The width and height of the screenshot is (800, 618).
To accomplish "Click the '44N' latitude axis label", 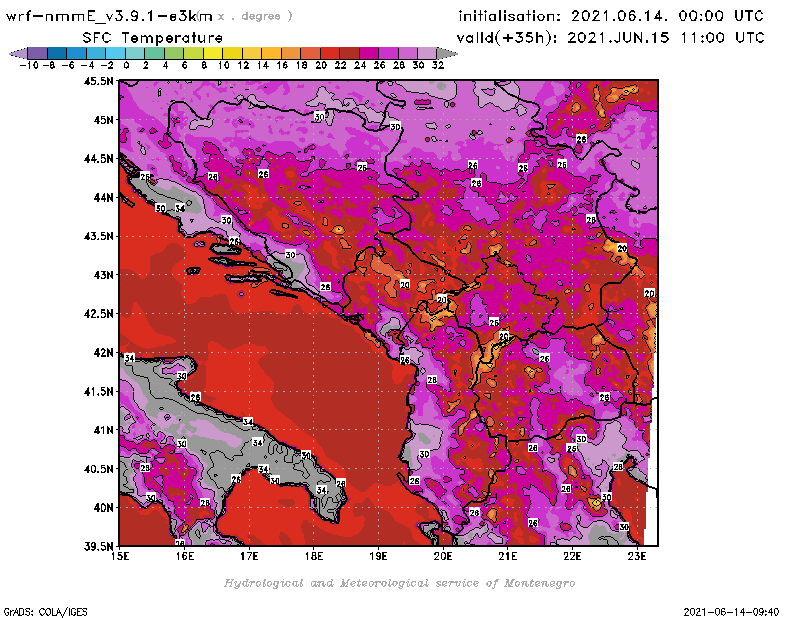I will click(103, 197).
